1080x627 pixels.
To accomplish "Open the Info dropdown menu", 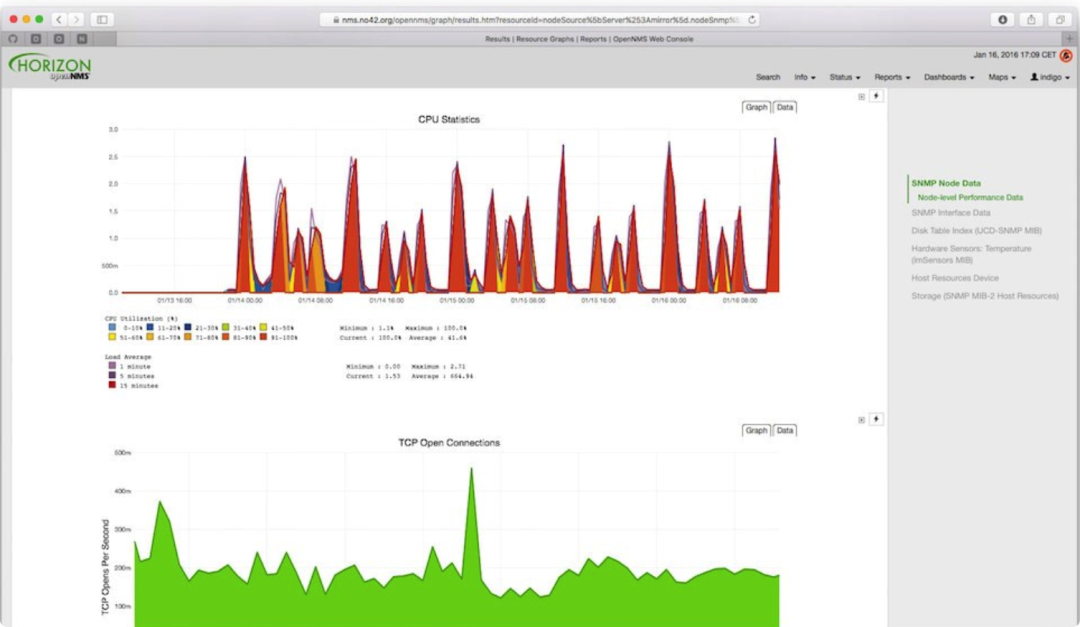I will tap(804, 77).
